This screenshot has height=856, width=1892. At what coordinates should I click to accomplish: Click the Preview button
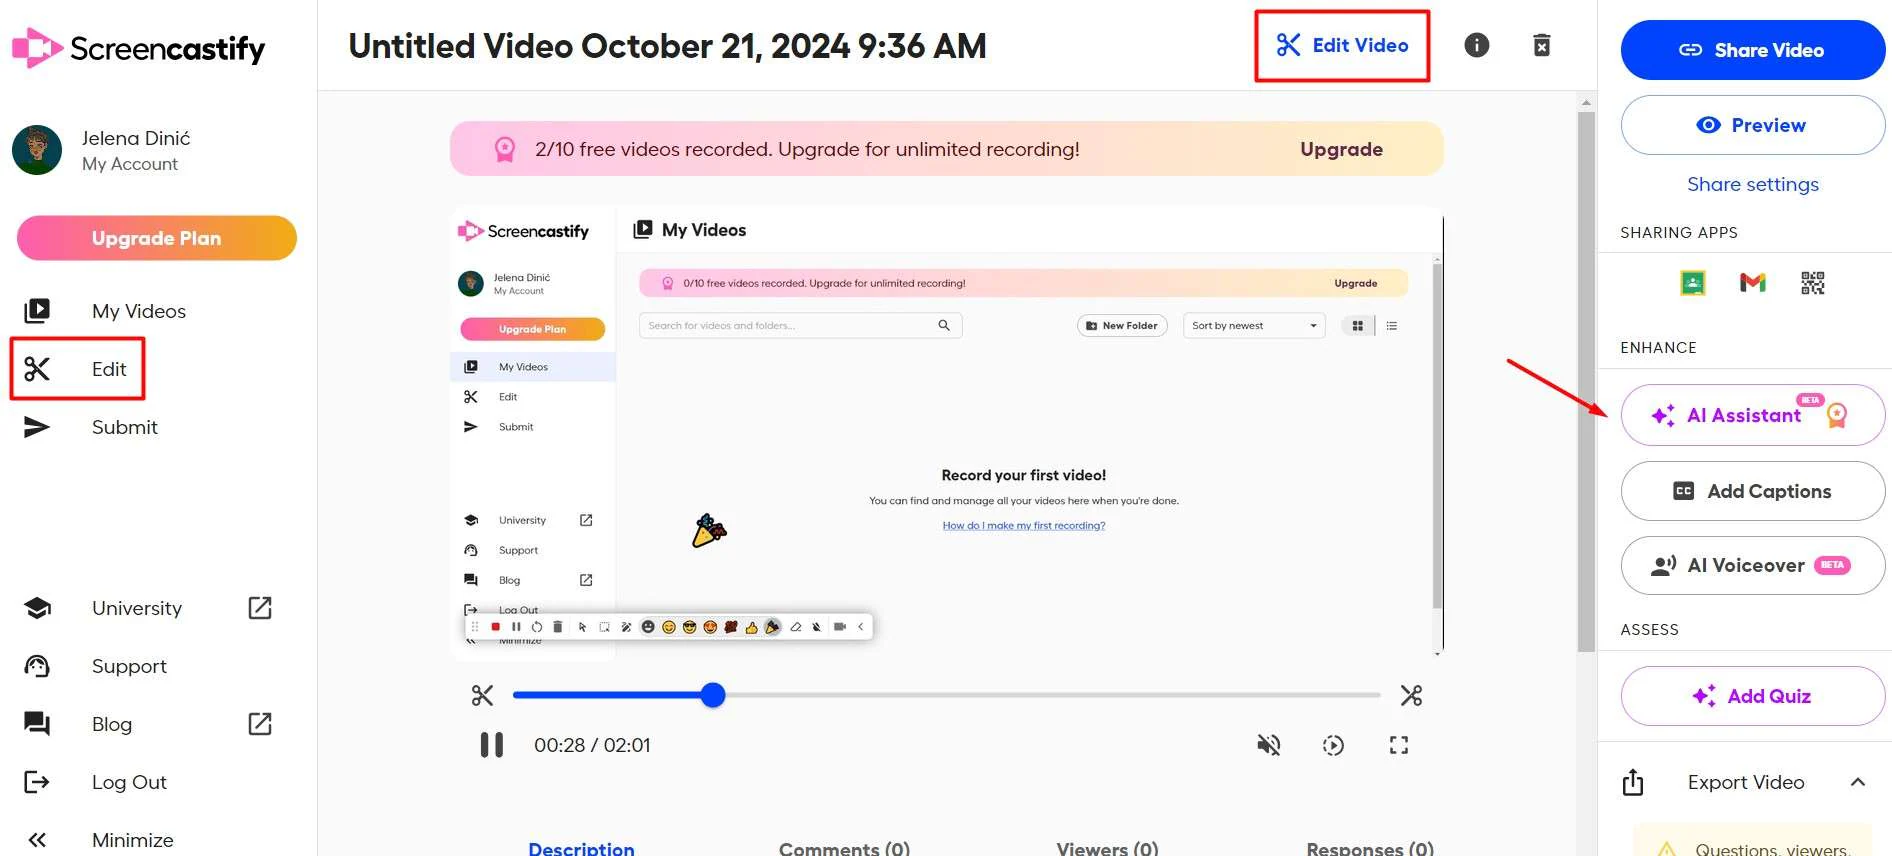pos(1753,125)
